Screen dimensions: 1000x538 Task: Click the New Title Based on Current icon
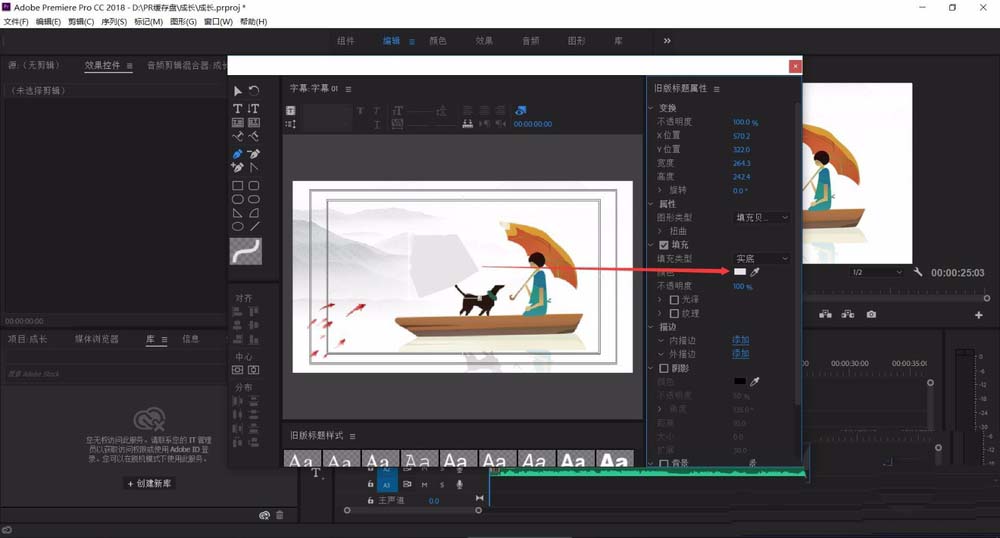pyautogui.click(x=290, y=110)
